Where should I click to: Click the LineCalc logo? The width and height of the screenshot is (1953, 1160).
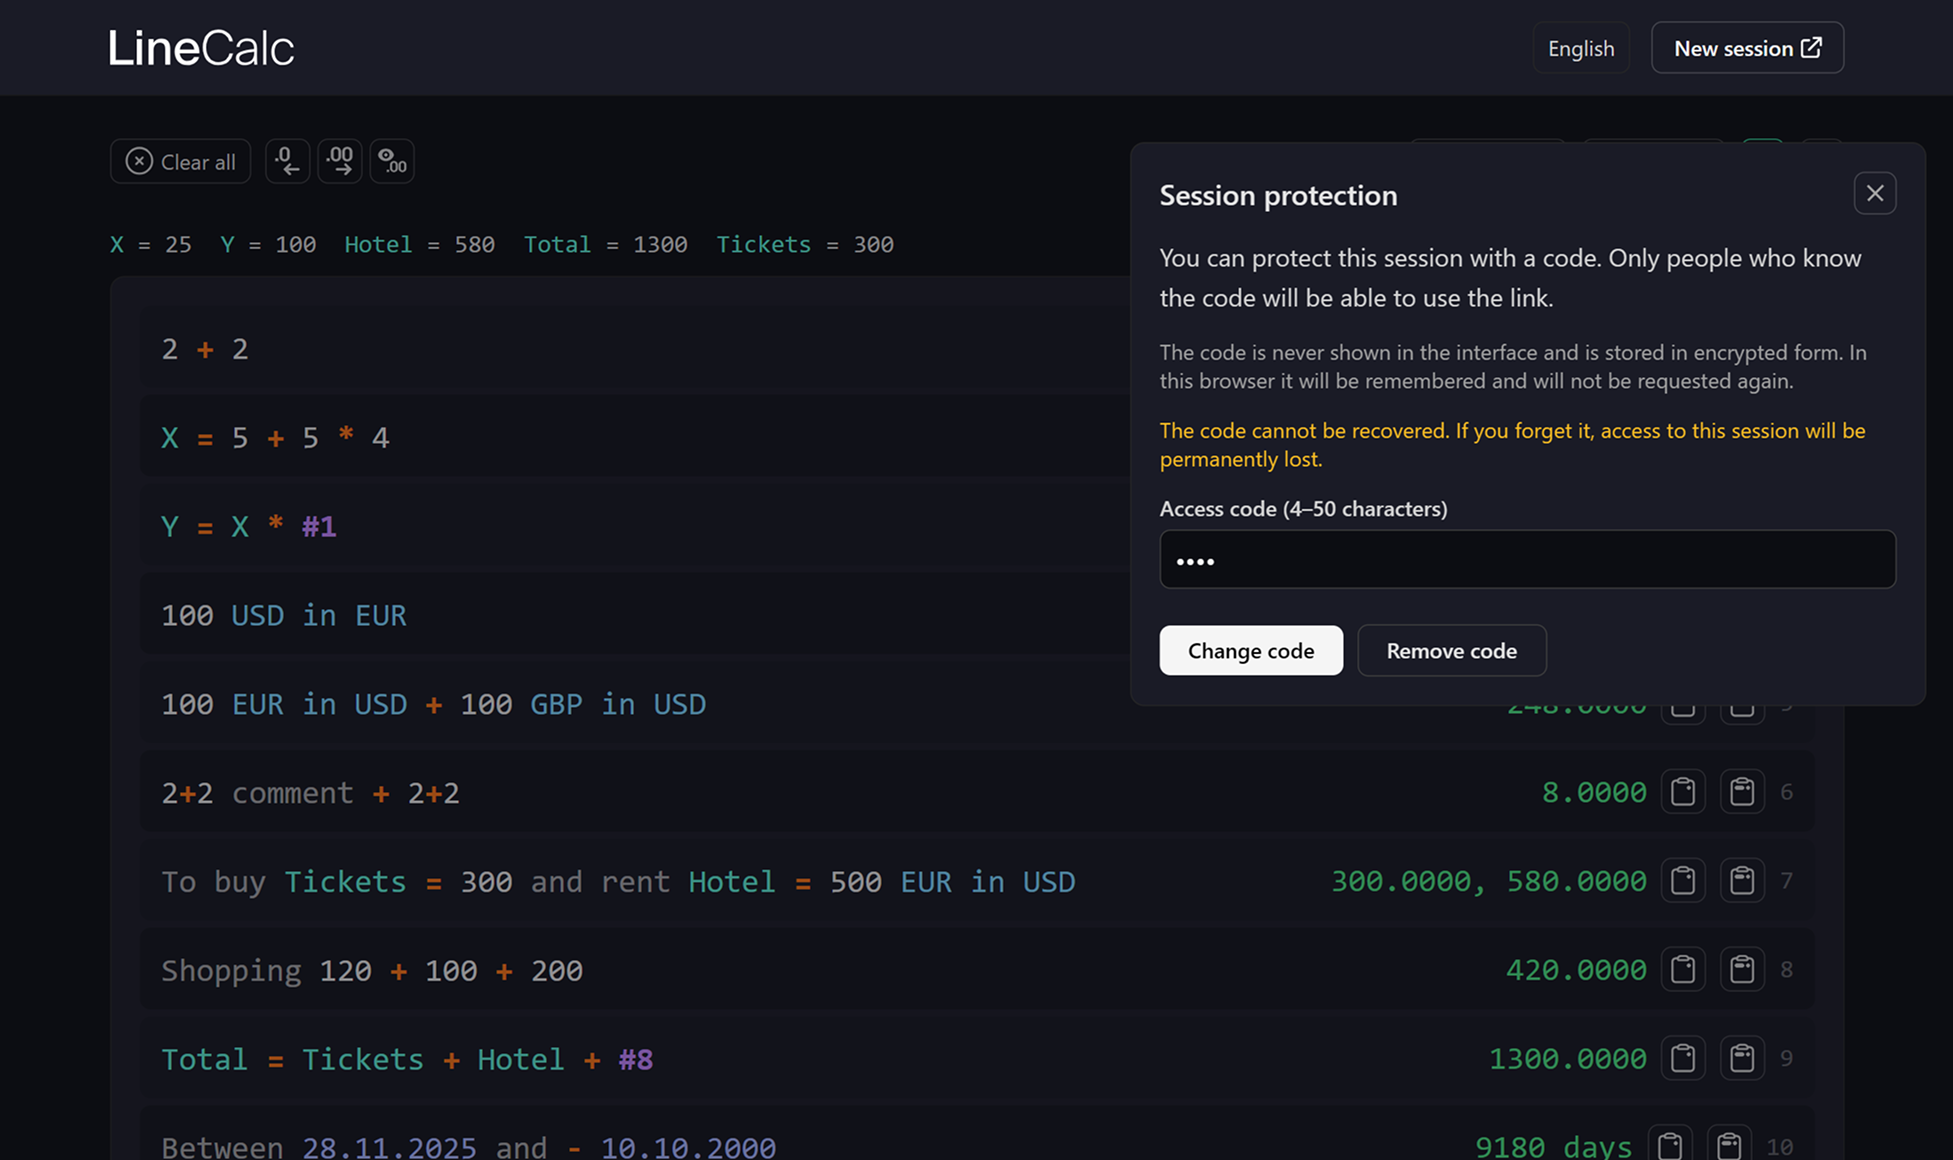pyautogui.click(x=201, y=47)
